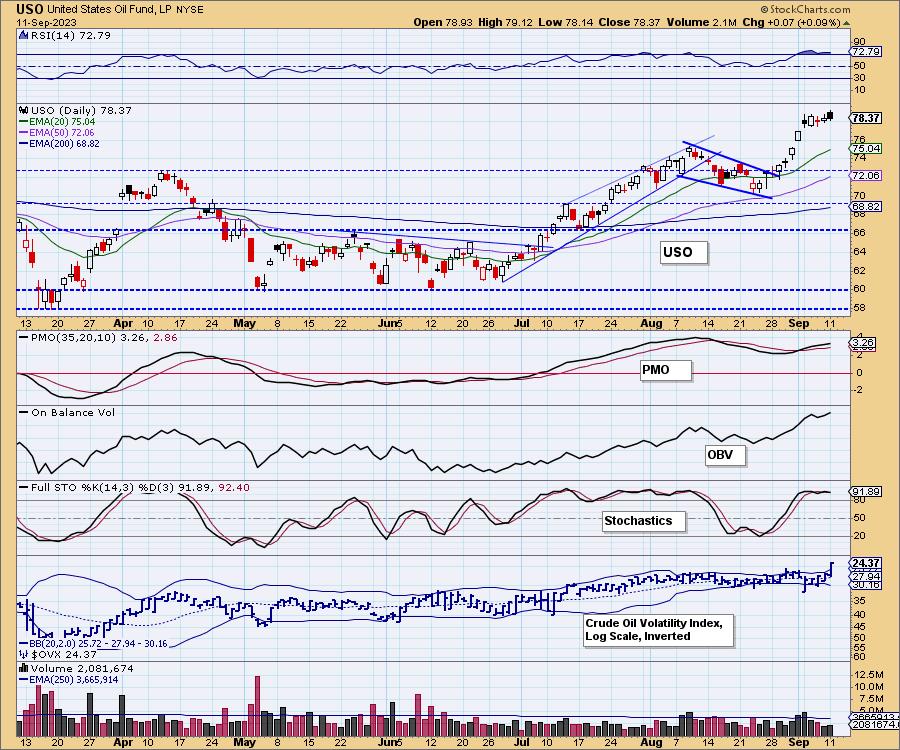Click the Low 78.14 value
The width and height of the screenshot is (900, 750).
(x=565, y=22)
